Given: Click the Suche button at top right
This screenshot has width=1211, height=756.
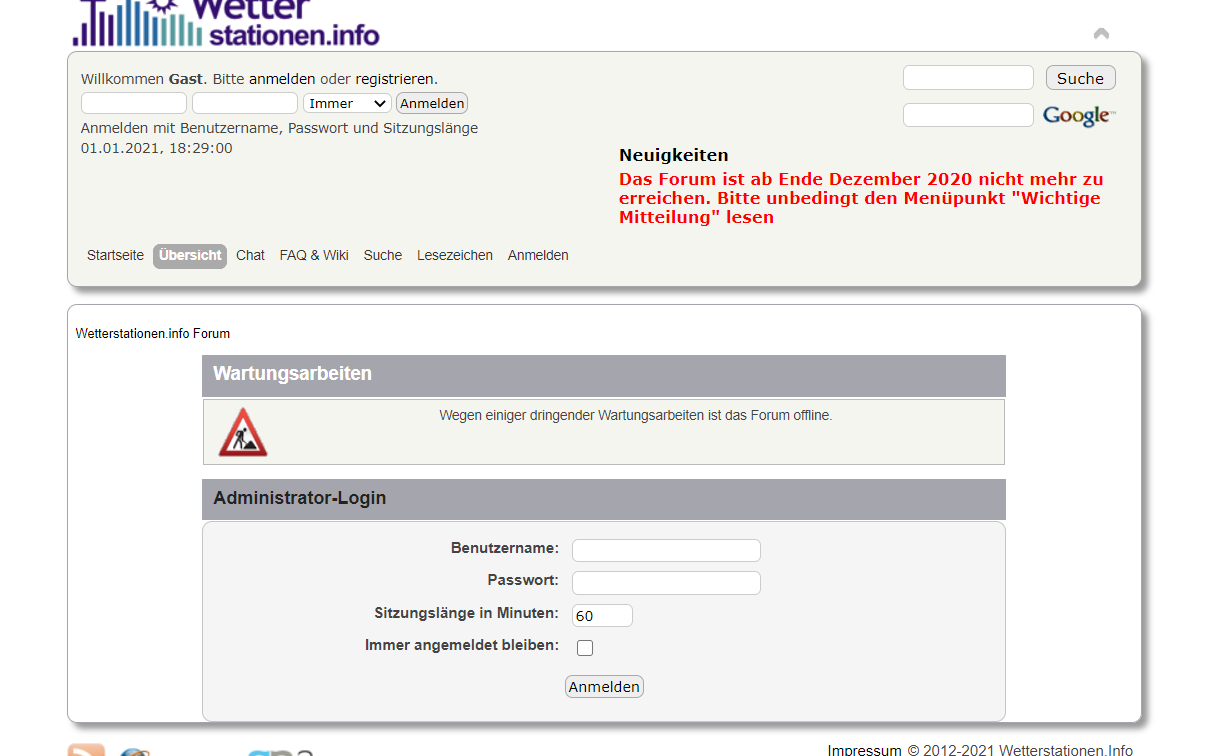Looking at the screenshot, I should pos(1080,78).
